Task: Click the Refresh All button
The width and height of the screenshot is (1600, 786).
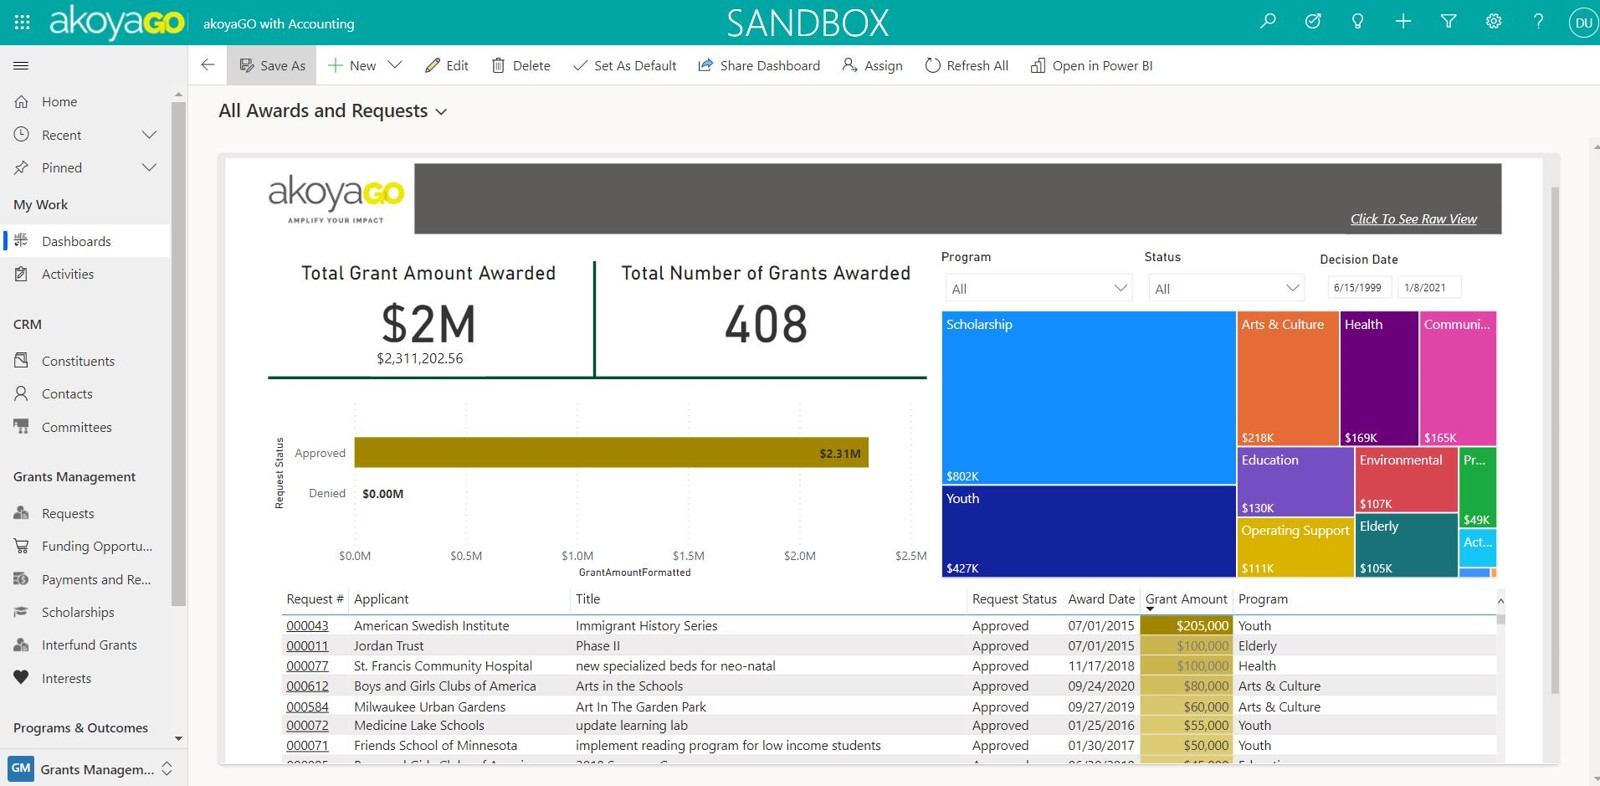Action: click(966, 66)
